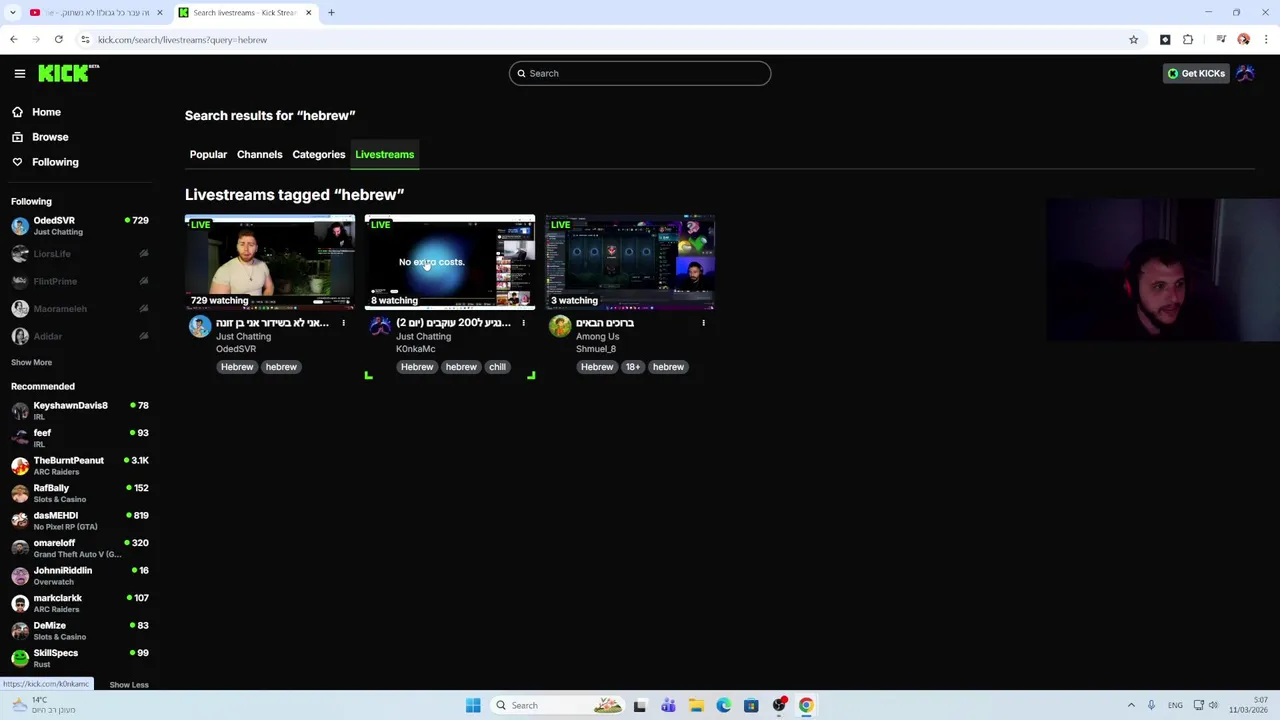
Task: Open browser extensions puzzle icon
Action: coord(1188,40)
